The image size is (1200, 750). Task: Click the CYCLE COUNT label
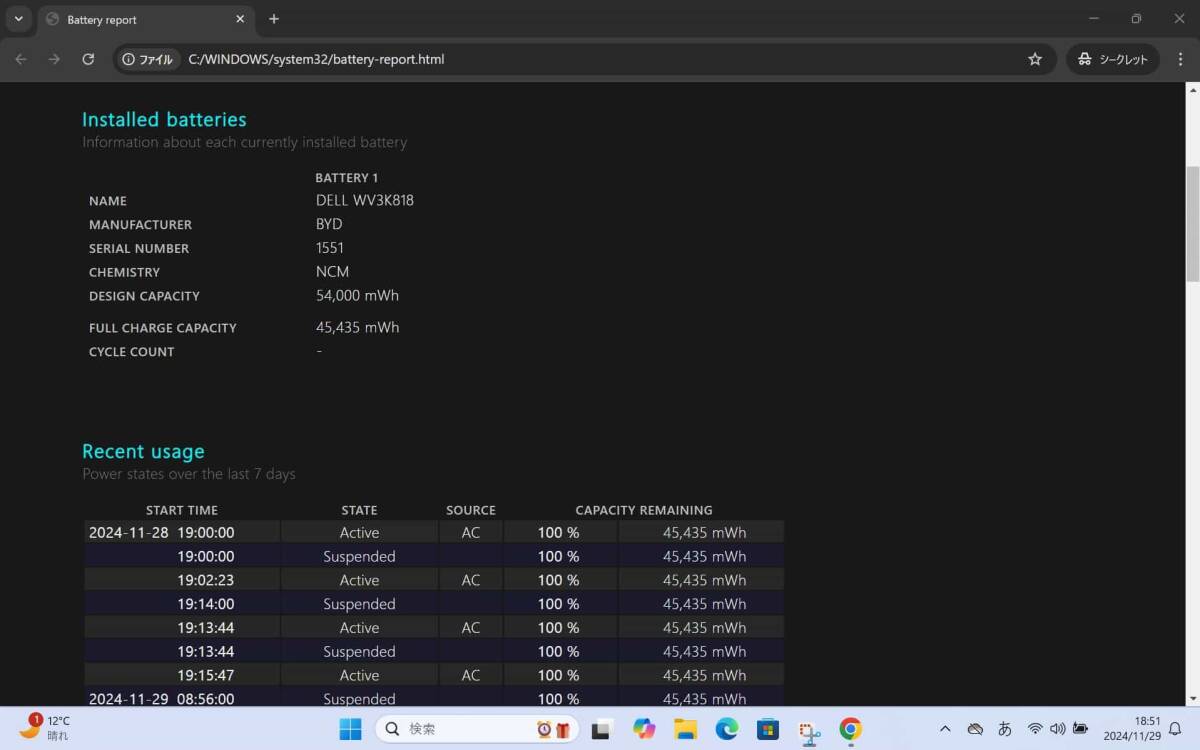(x=131, y=352)
